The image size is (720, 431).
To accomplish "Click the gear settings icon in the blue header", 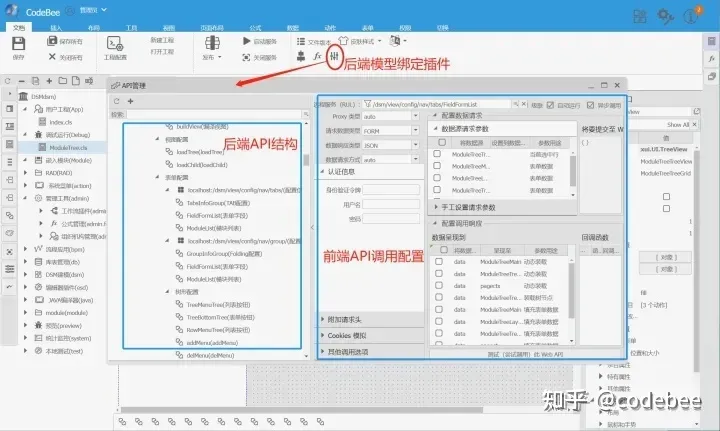I will pyautogui.click(x=665, y=17).
